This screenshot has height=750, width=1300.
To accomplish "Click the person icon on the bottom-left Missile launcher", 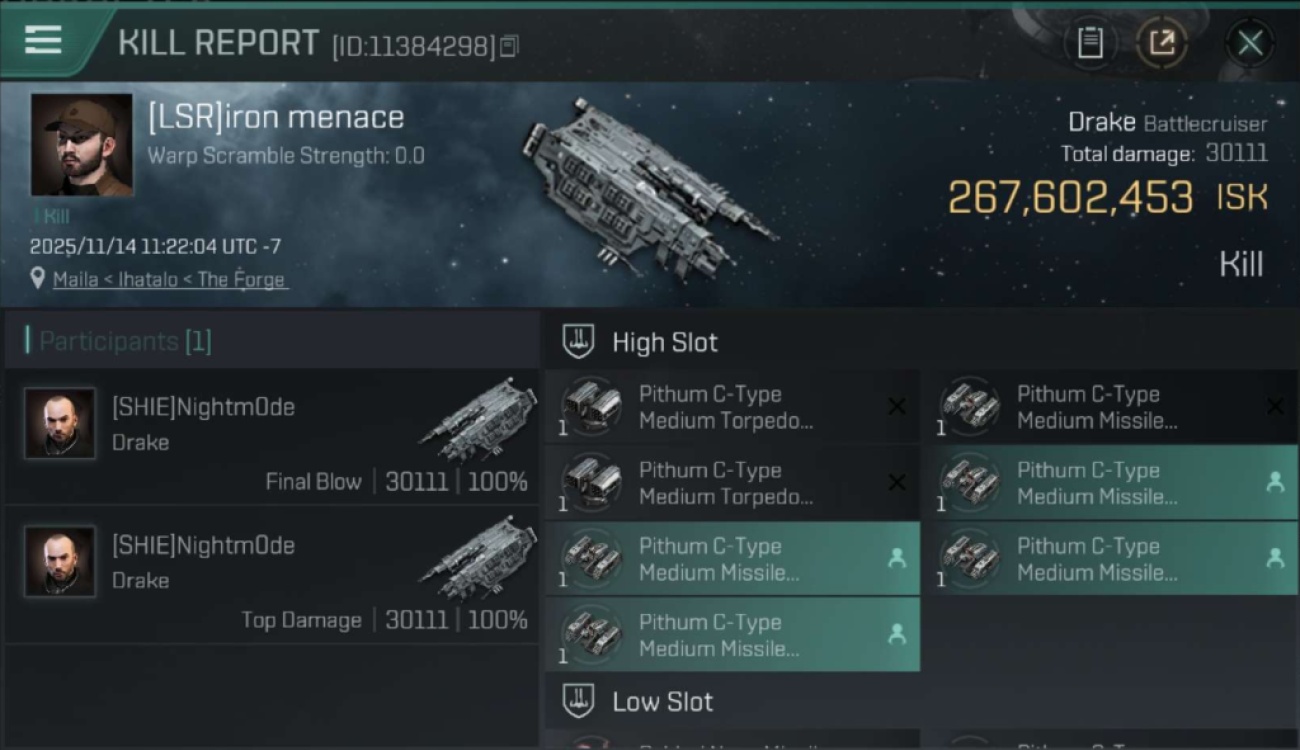I will pos(897,634).
